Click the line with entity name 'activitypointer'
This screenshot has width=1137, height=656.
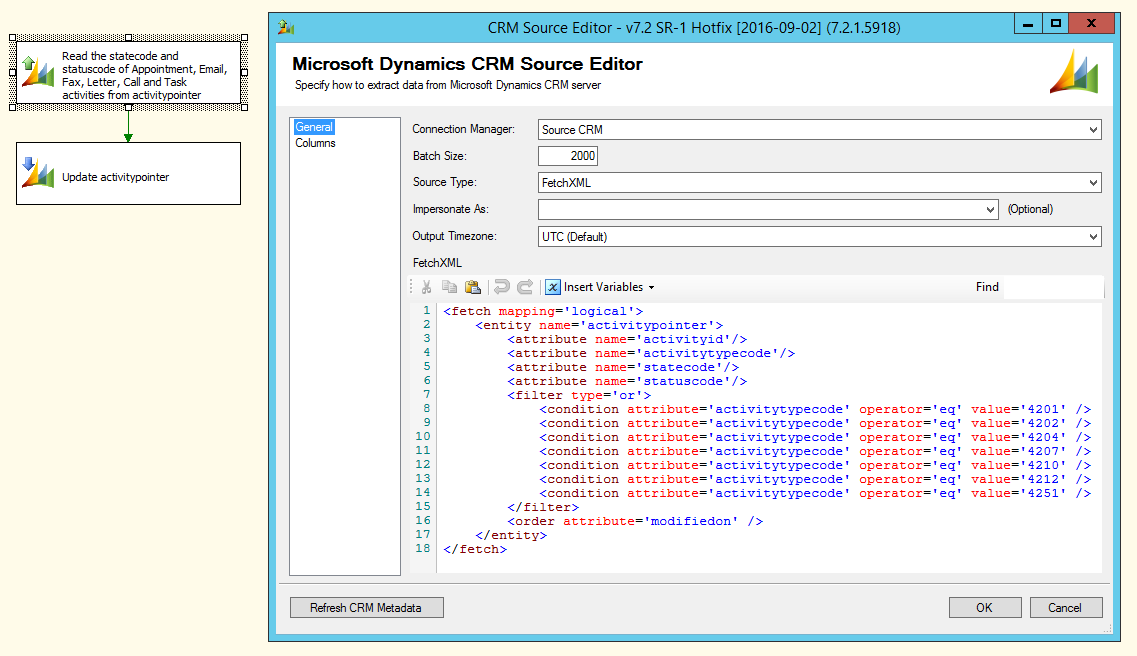coord(599,325)
